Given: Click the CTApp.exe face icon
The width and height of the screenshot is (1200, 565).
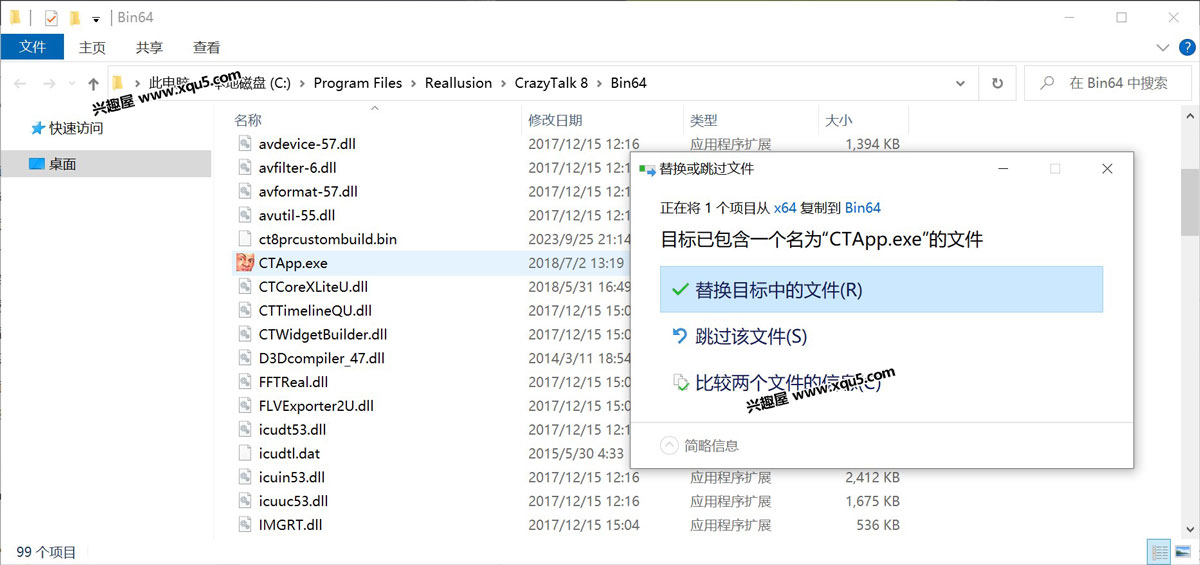Looking at the screenshot, I should pos(245,263).
